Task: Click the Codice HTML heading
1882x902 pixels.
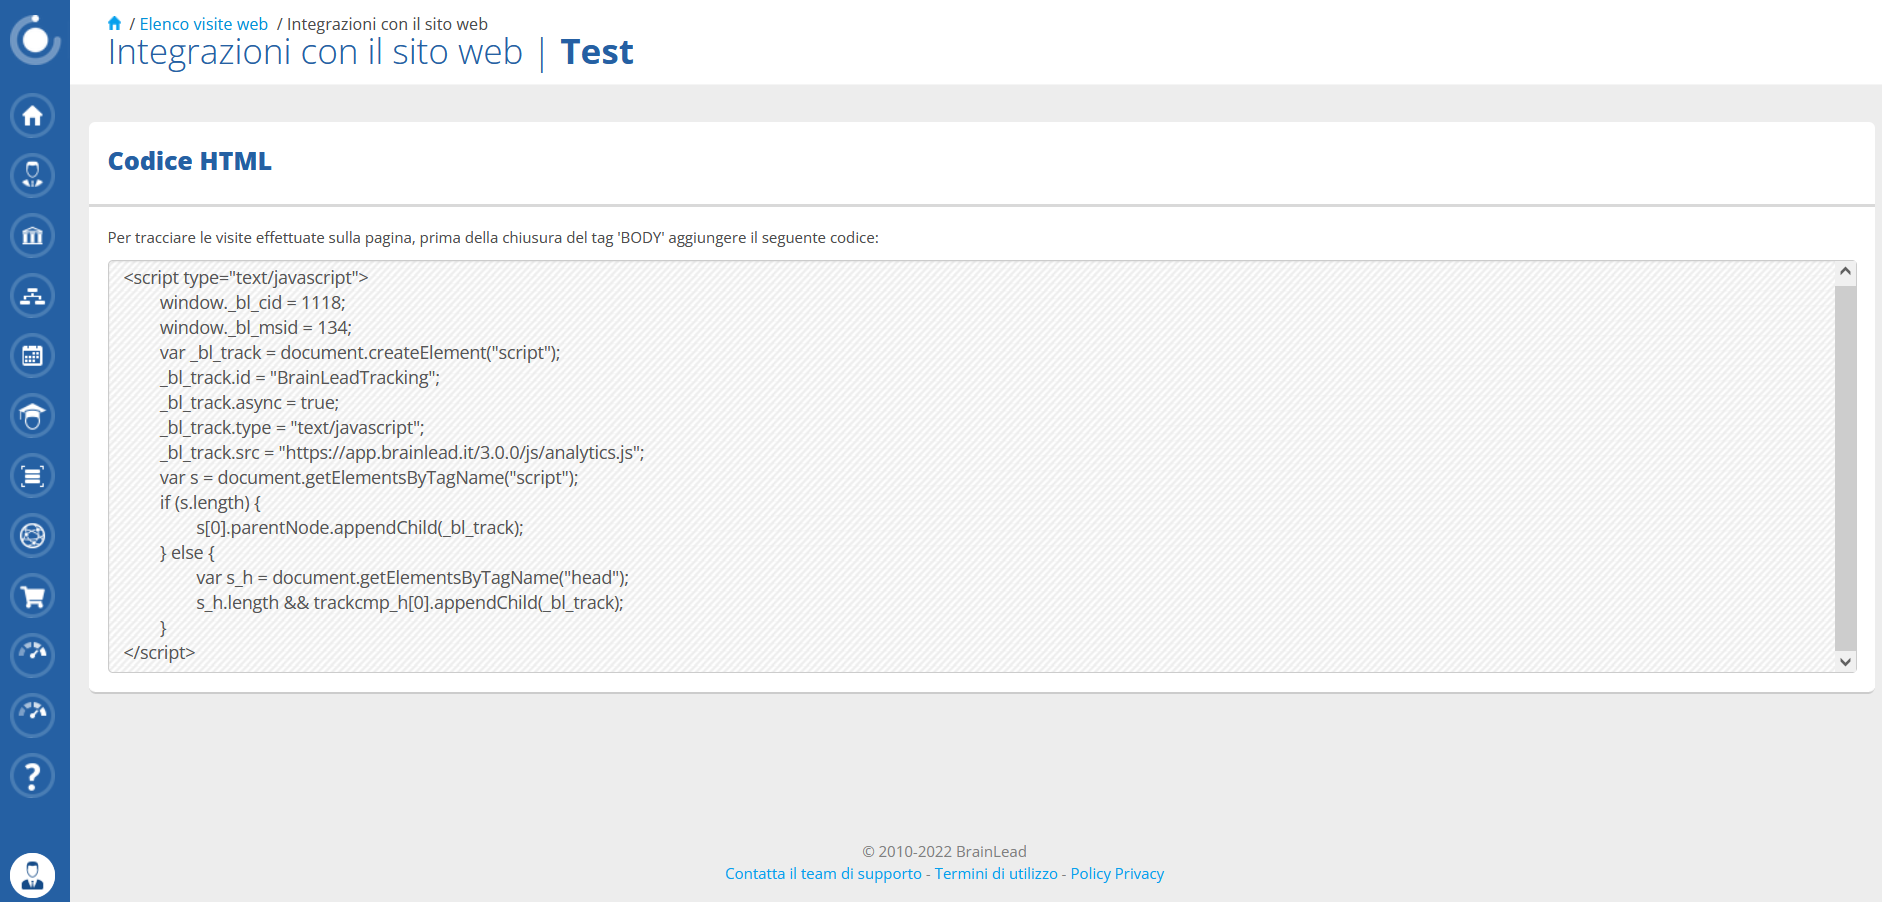Action: pyautogui.click(x=190, y=161)
